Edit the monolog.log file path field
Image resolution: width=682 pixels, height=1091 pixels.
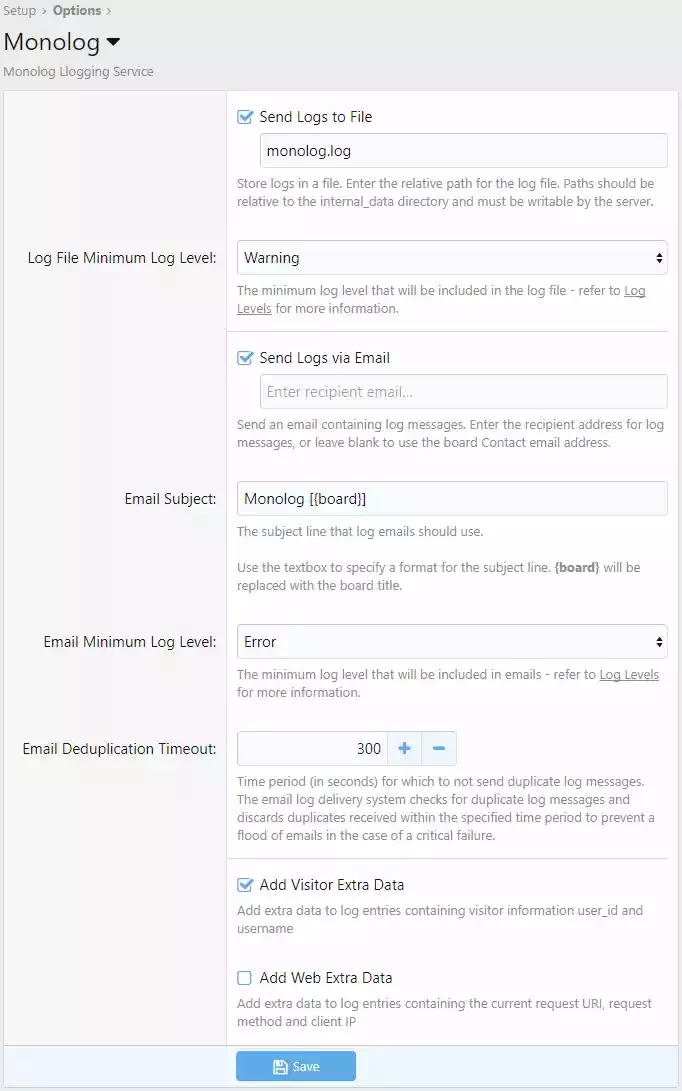click(x=463, y=151)
